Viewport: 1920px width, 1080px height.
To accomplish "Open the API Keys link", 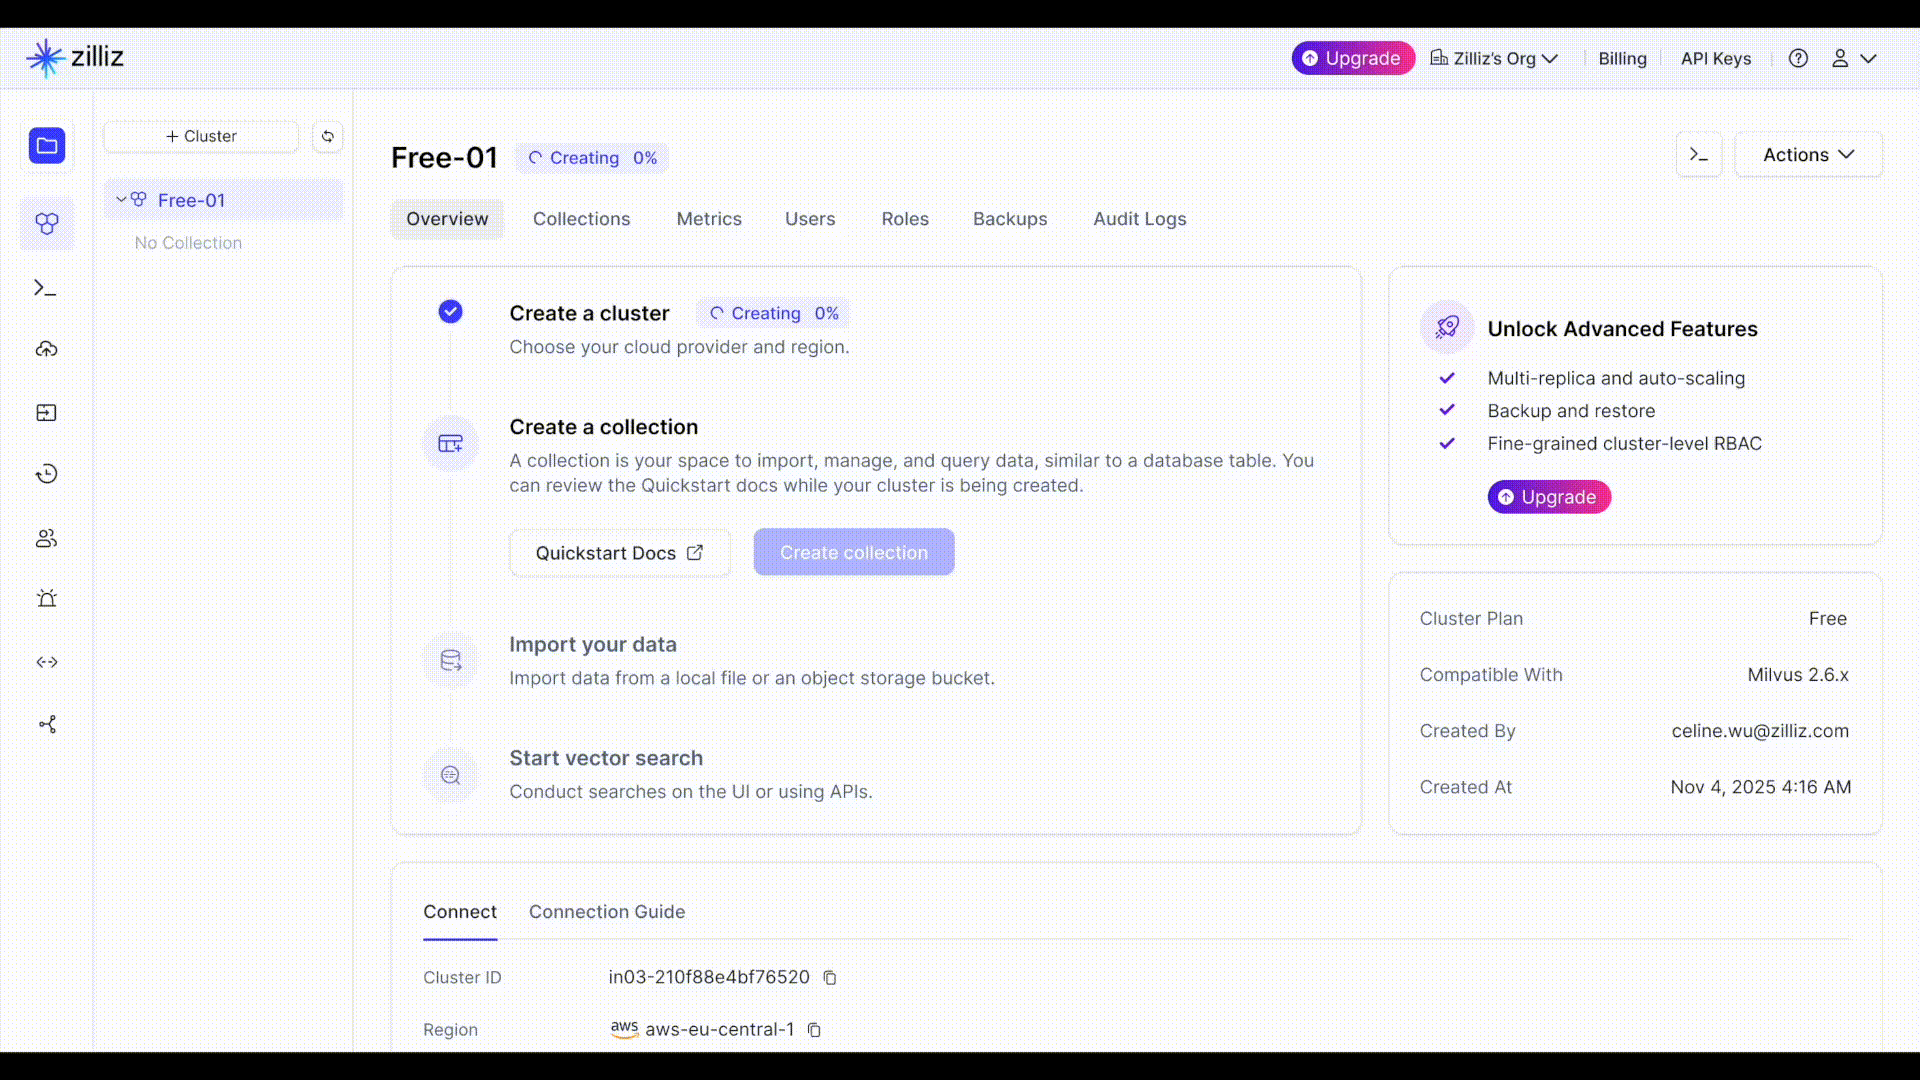I will click(x=1715, y=58).
